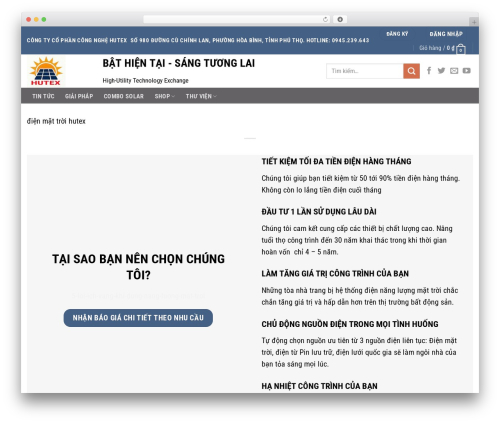Open the TIN TỨC menu item

tap(43, 96)
